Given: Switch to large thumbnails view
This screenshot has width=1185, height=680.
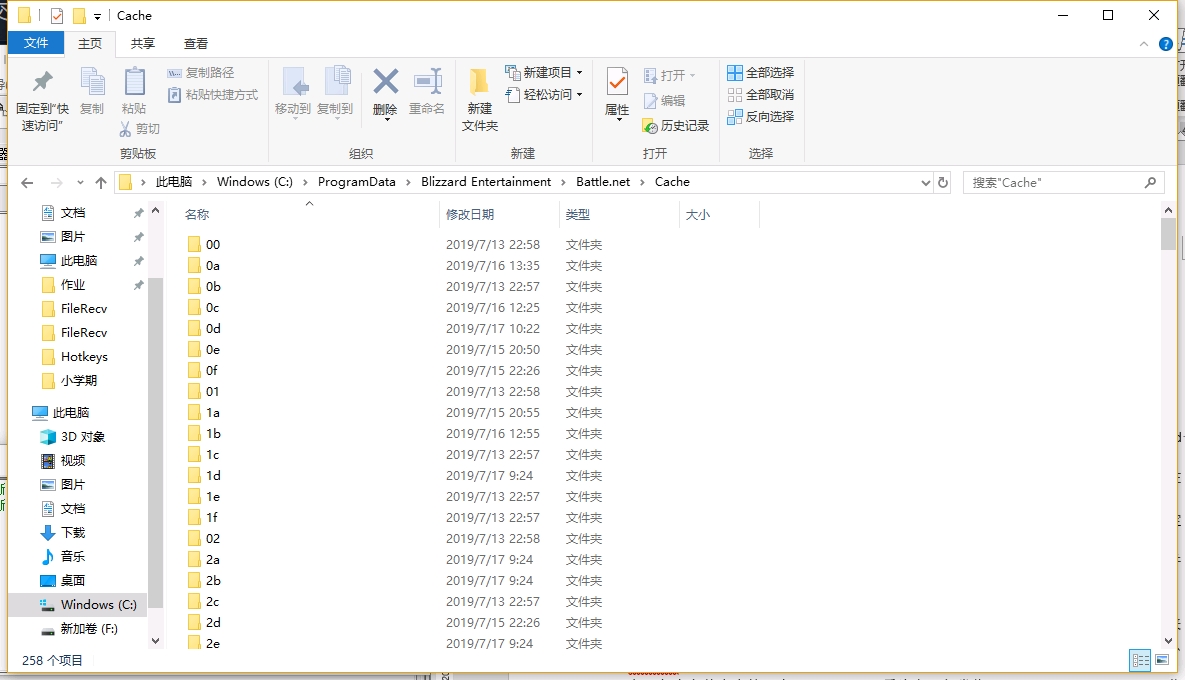Looking at the screenshot, I should [x=1162, y=660].
